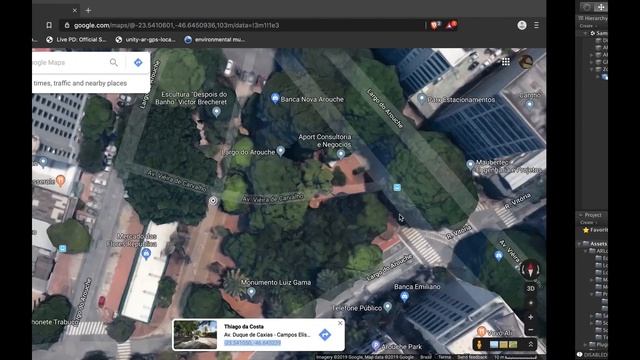640x360 pixels.
Task: Toggle 3D map tilt view
Action: coord(530,288)
